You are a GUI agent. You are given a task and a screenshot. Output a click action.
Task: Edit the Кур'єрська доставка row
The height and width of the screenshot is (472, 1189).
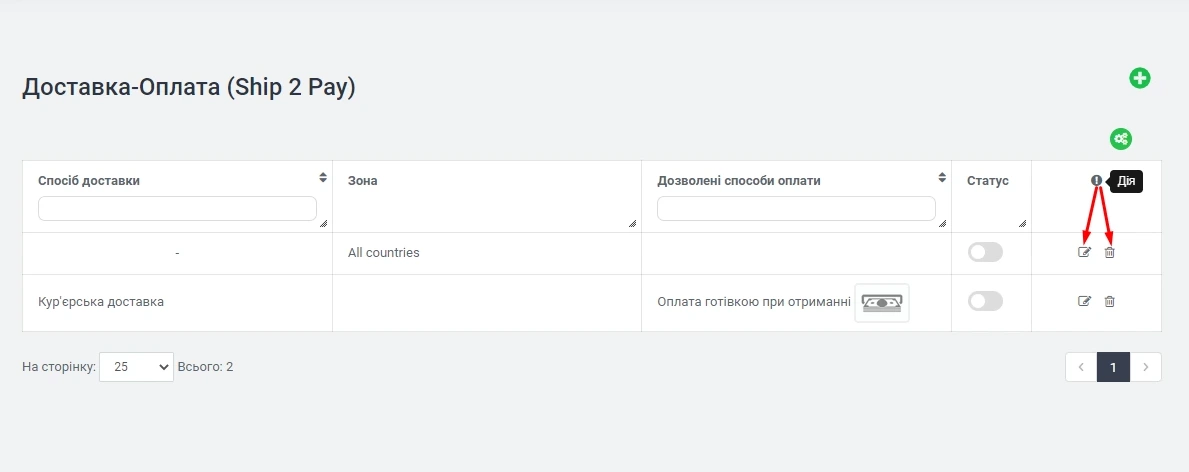[x=1084, y=301]
